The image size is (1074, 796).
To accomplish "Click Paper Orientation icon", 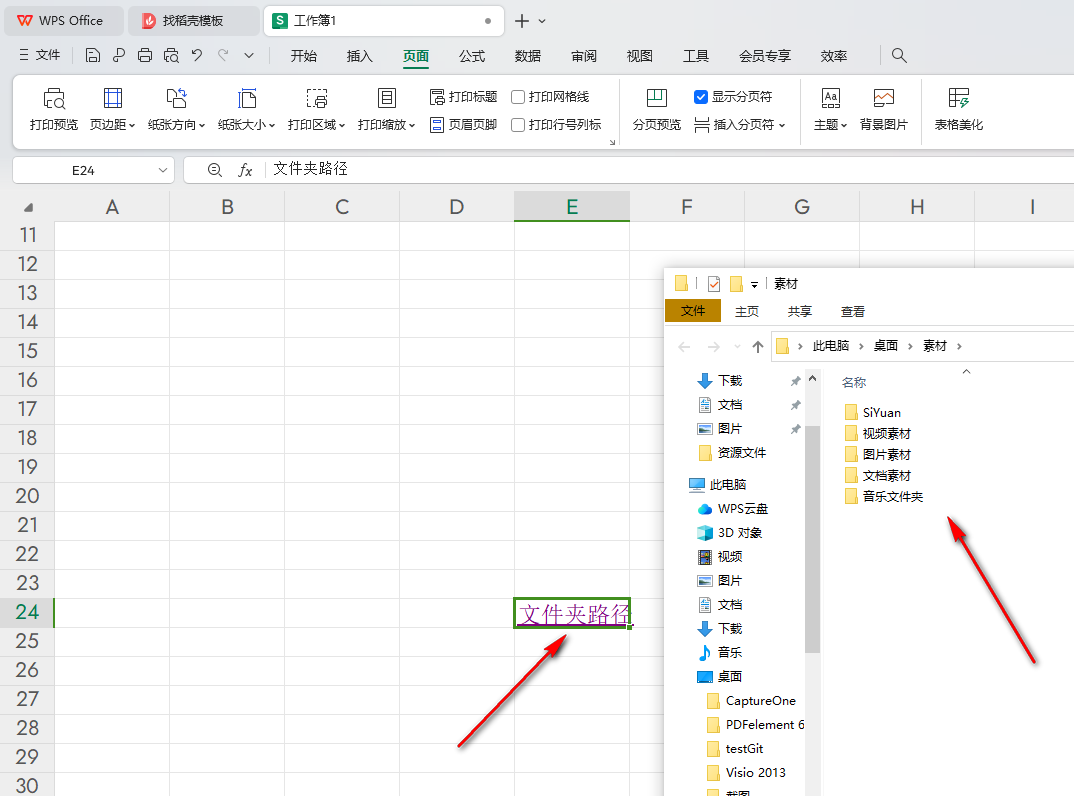I will click(x=176, y=99).
